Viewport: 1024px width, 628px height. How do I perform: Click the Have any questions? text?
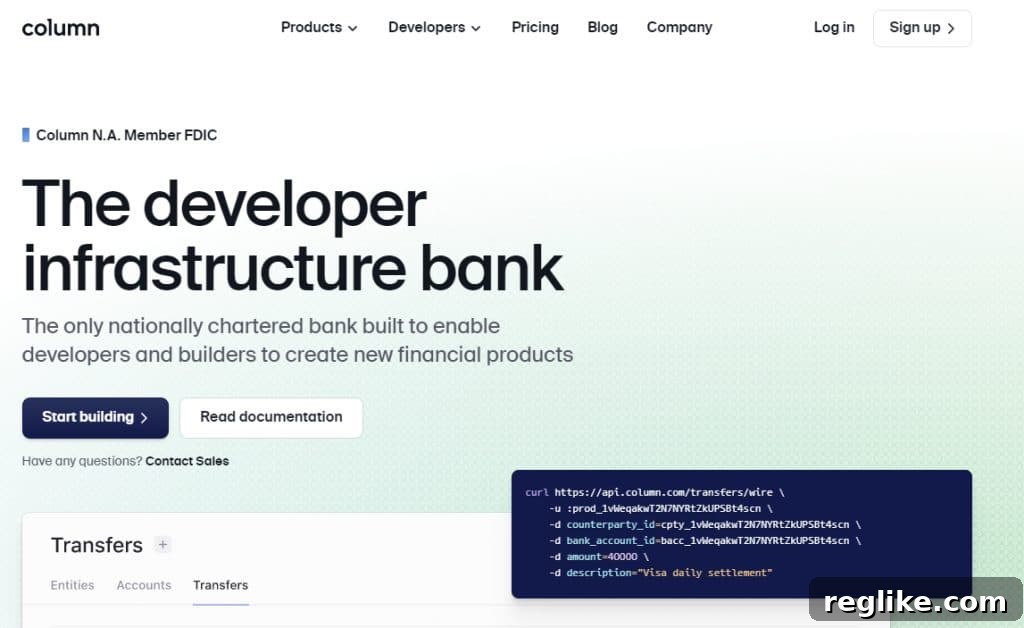[x=82, y=461]
